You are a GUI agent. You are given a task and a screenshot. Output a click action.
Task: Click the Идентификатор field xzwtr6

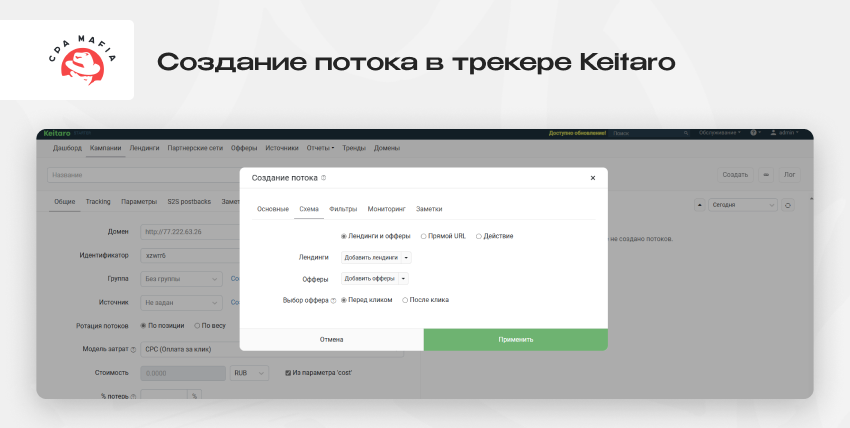(x=190, y=255)
